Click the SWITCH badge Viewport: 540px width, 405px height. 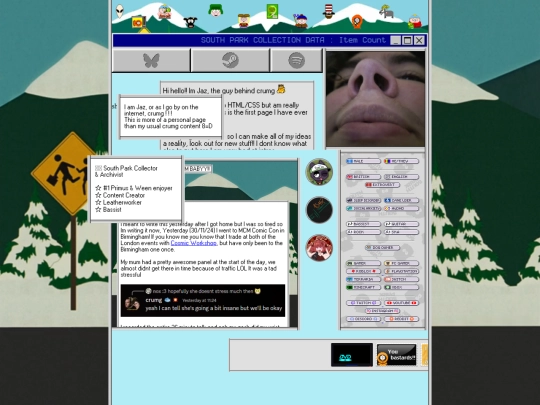coord(402,279)
